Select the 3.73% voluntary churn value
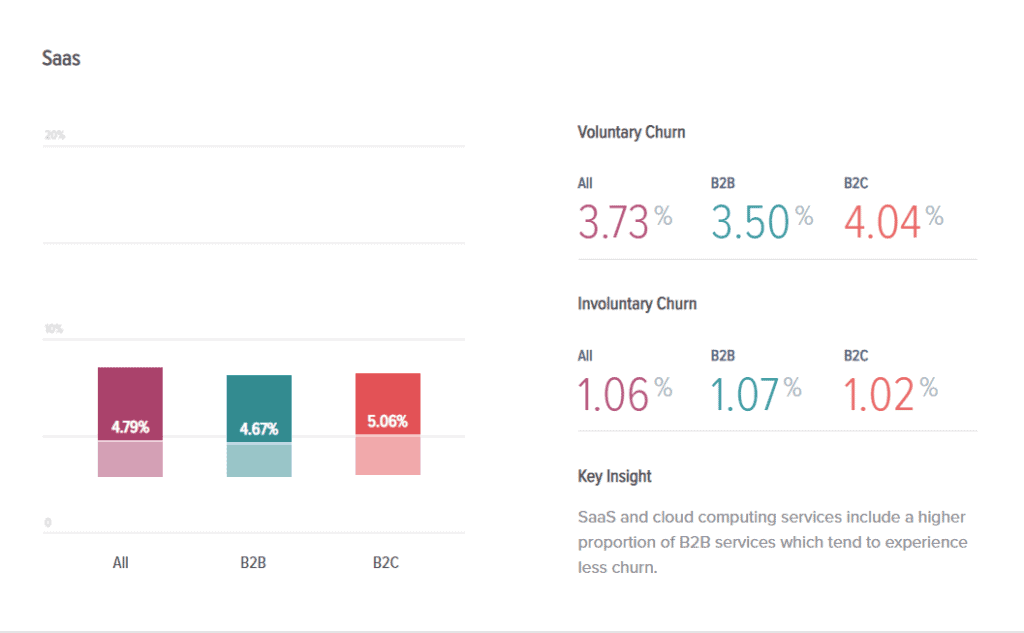Screen dimensions: 1024x633 (625, 221)
